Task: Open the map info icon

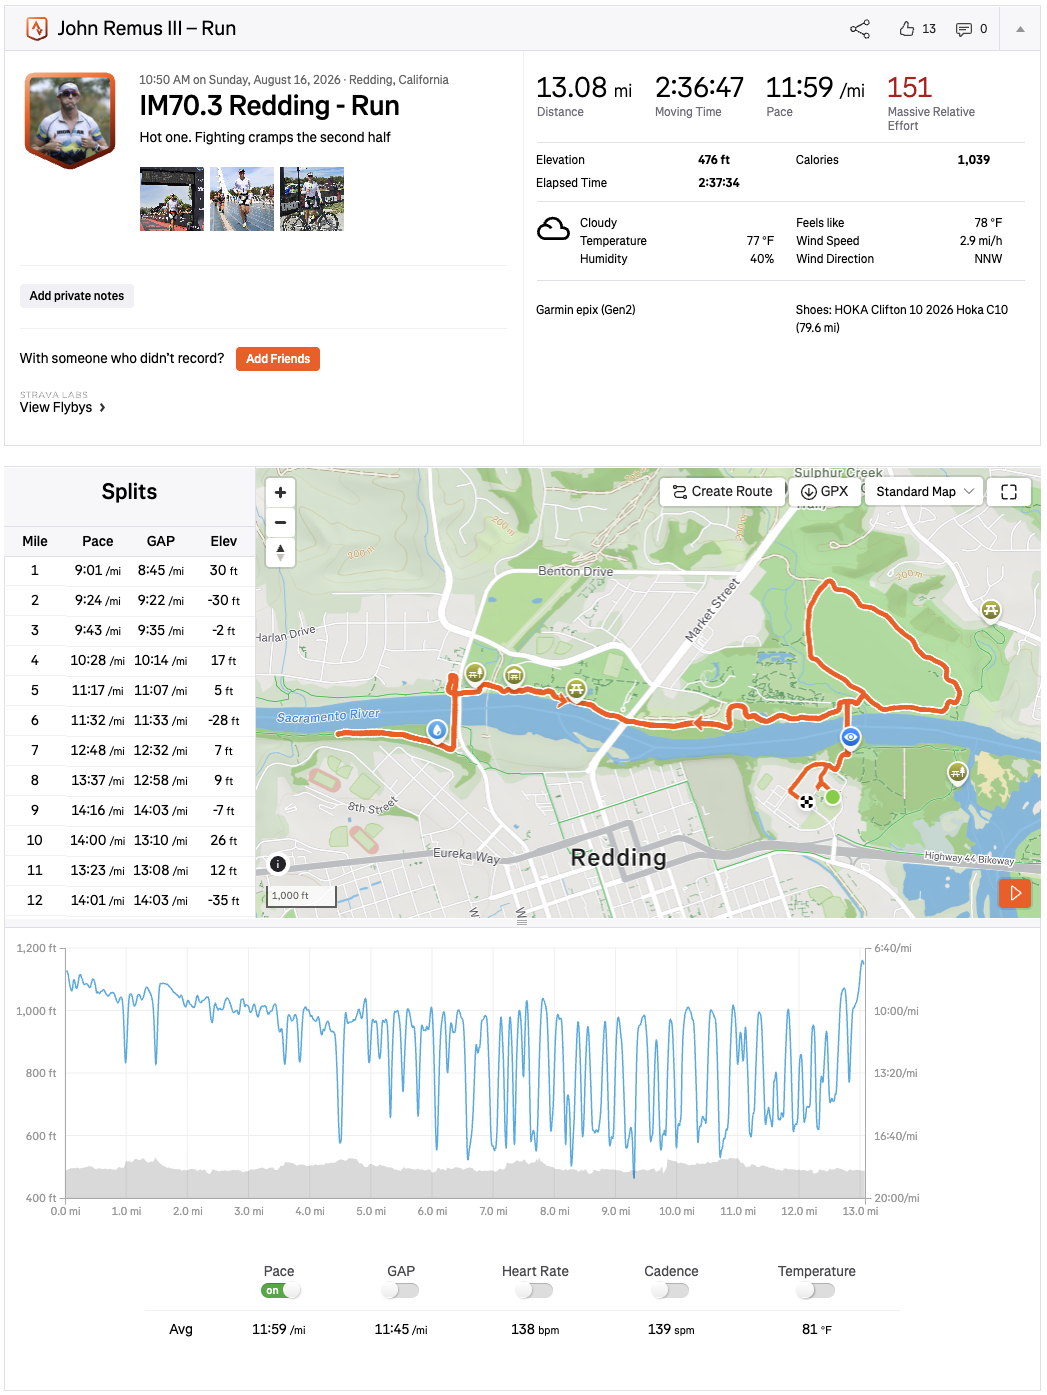Action: coord(278,864)
